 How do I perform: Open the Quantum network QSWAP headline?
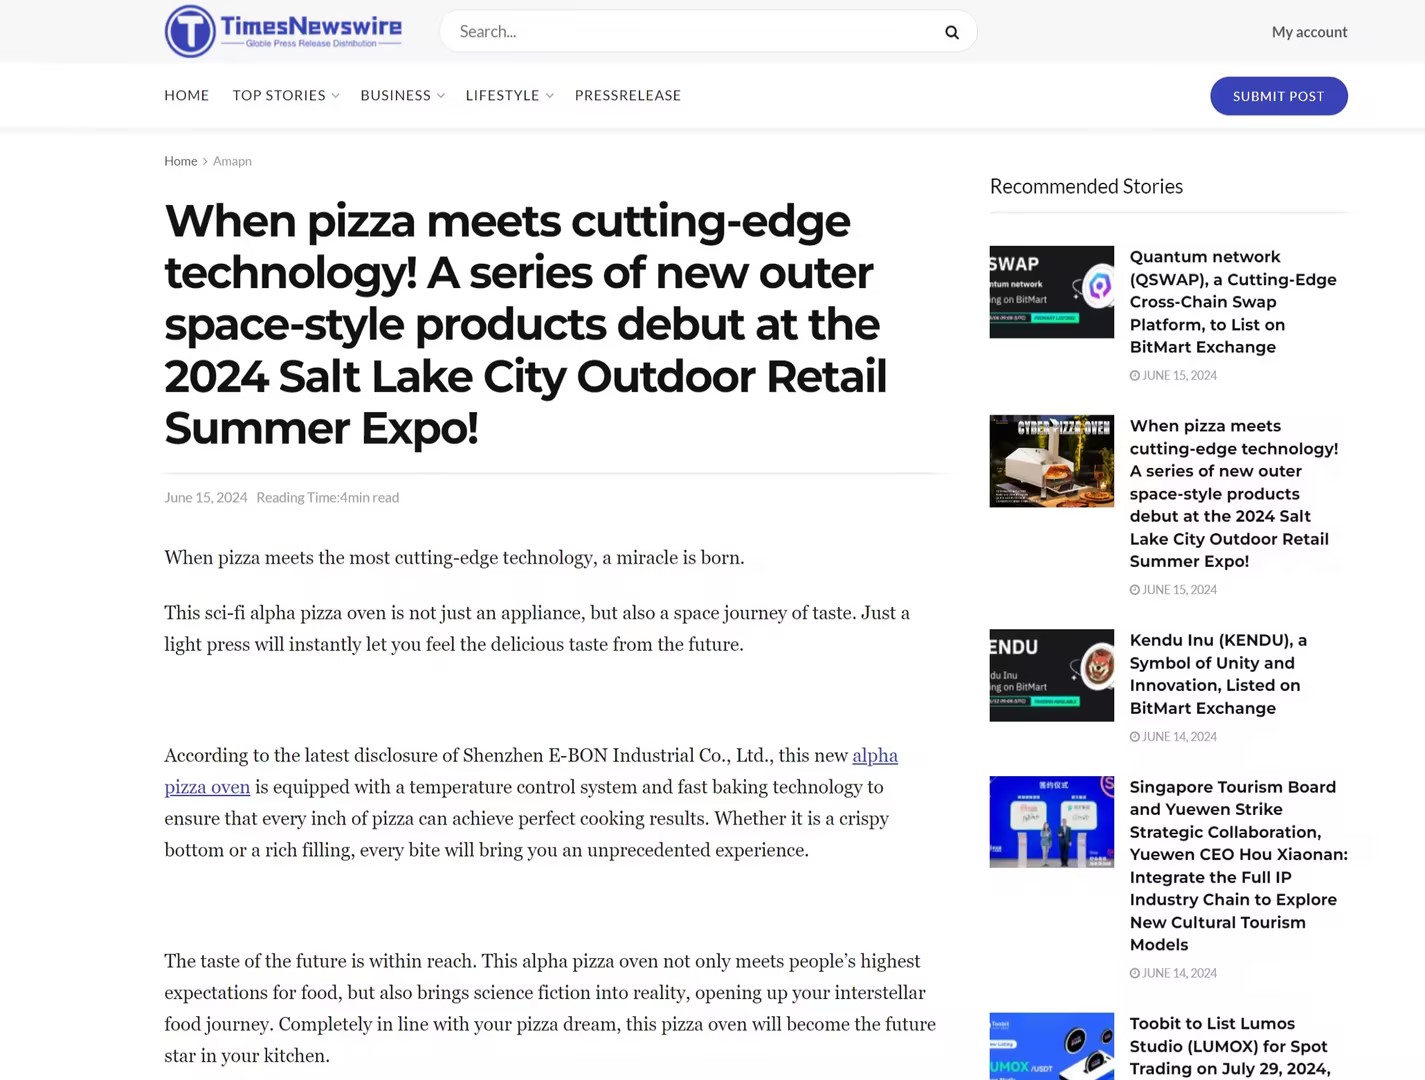click(x=1232, y=302)
